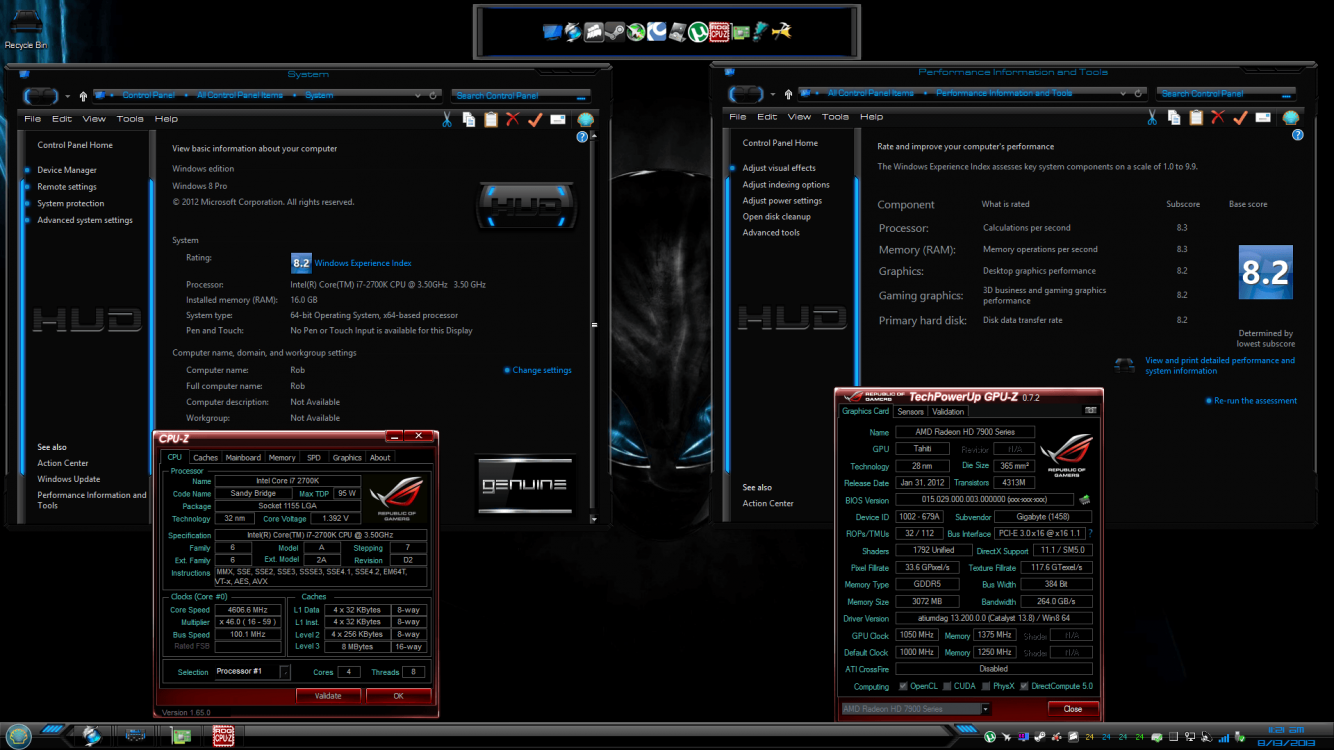Click the Properties checkmark in System window

click(535, 120)
